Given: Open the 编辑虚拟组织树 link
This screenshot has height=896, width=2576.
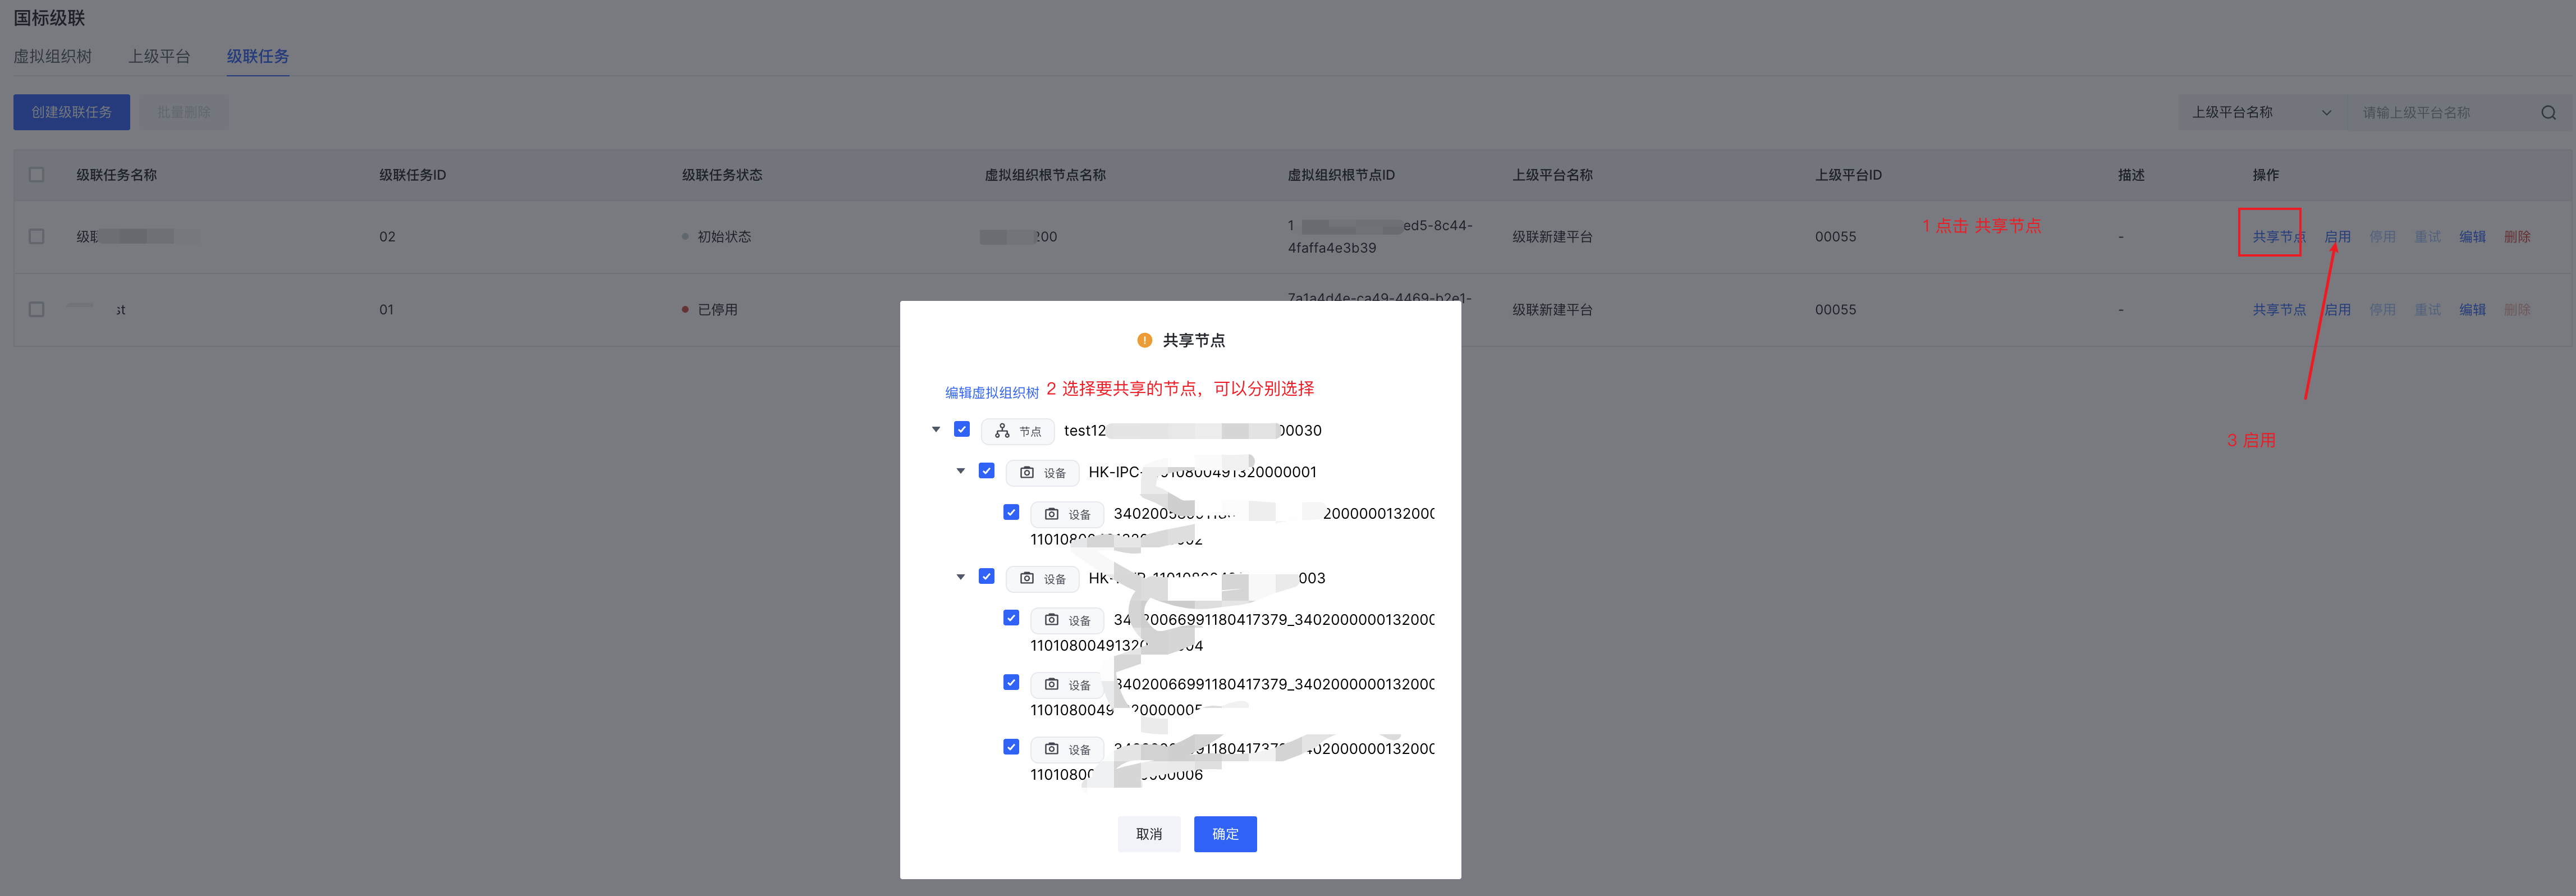Looking at the screenshot, I should (x=991, y=393).
